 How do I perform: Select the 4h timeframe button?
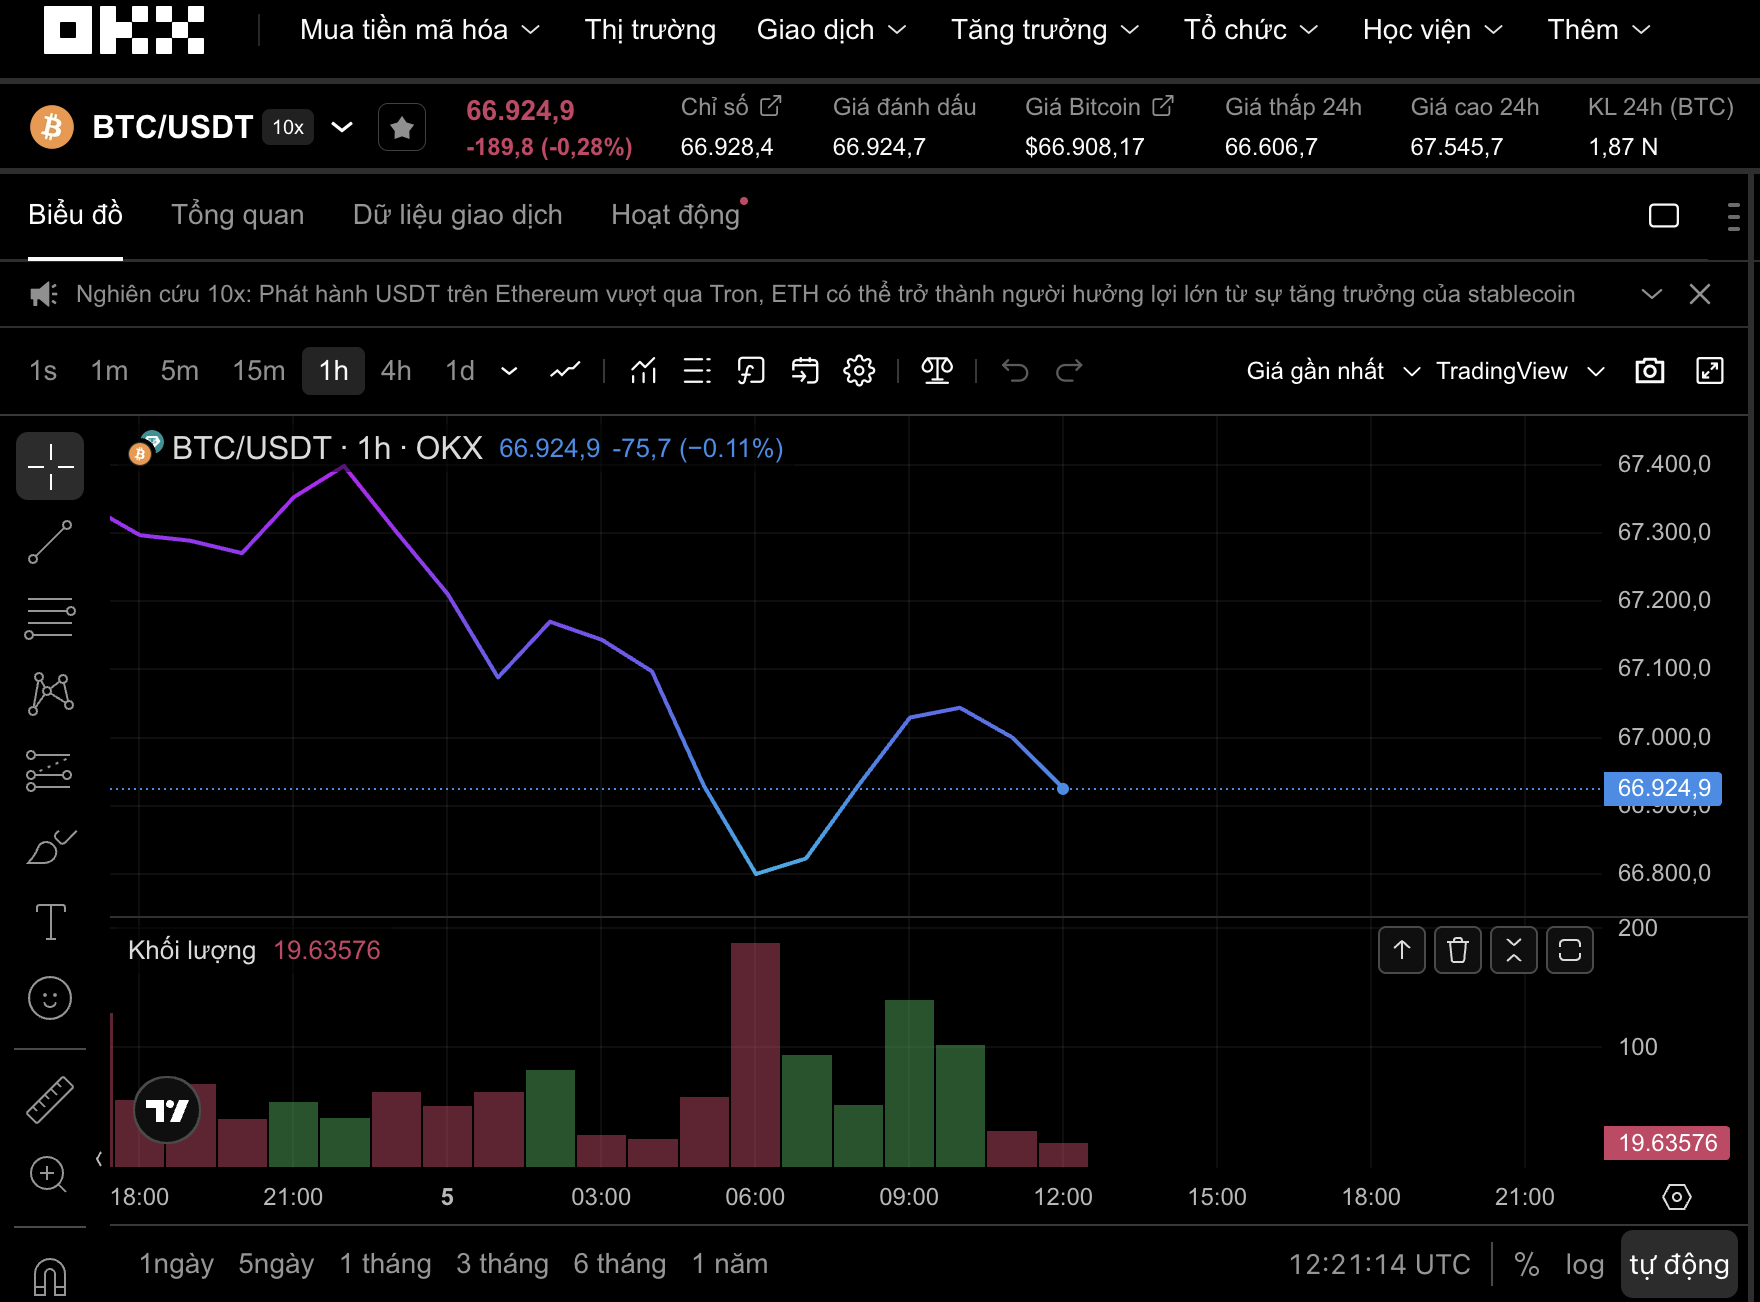point(396,371)
